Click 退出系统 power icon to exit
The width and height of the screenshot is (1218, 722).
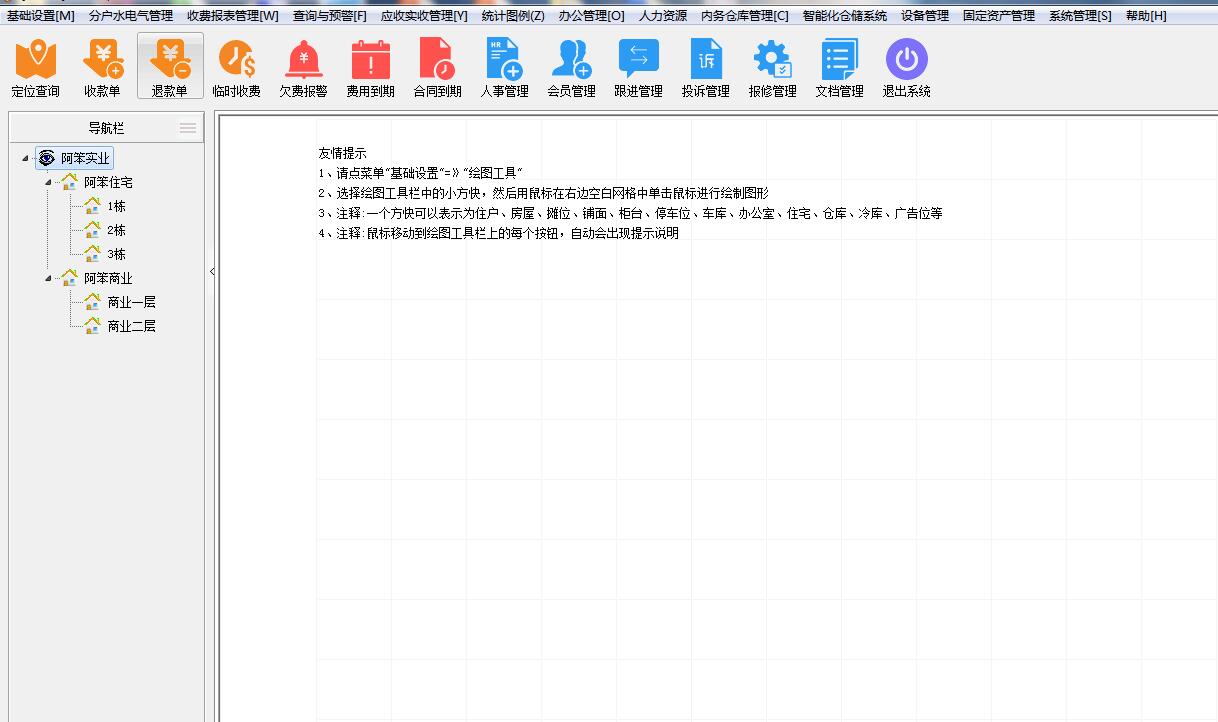907,60
